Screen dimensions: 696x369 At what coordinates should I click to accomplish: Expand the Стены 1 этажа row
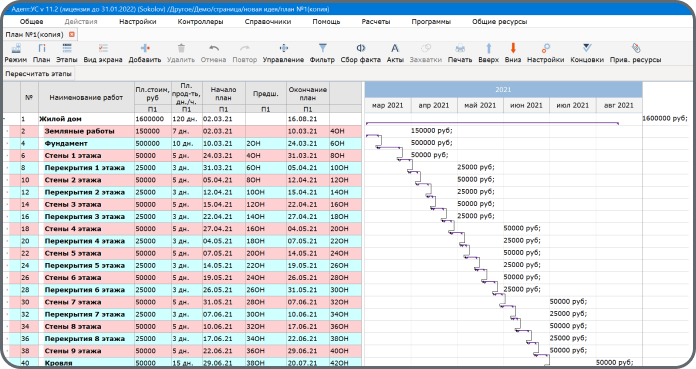coord(7,156)
